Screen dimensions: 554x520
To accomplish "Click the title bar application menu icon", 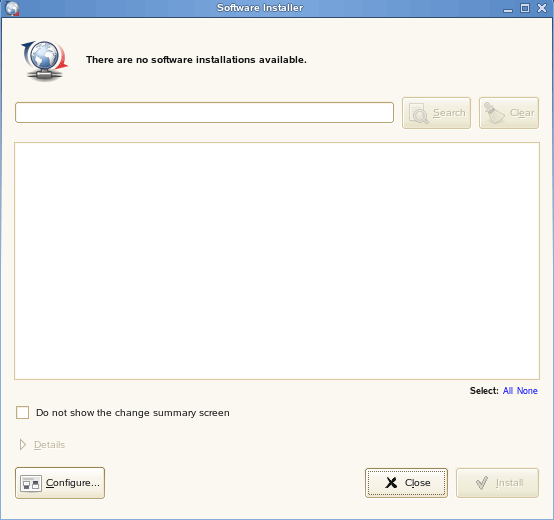I will pyautogui.click(x=12, y=8).
